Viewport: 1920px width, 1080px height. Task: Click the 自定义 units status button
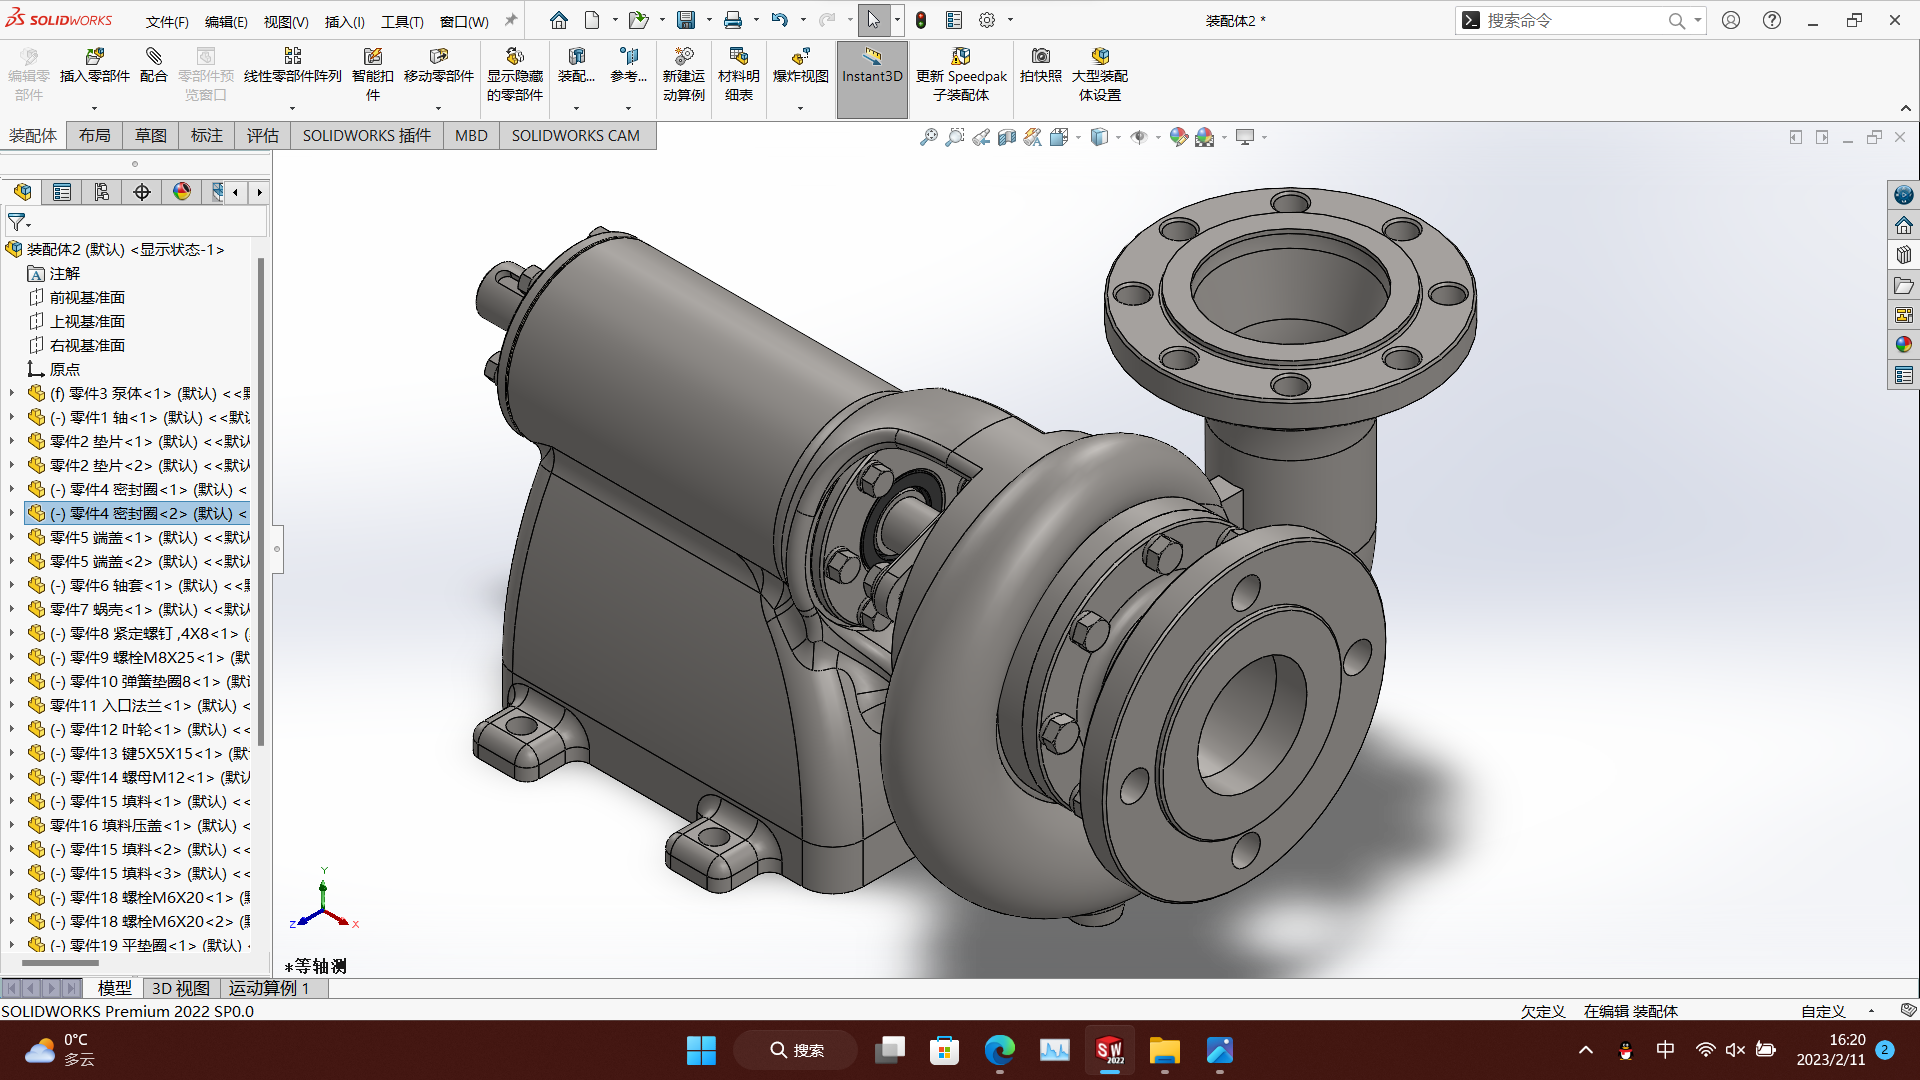pyautogui.click(x=1823, y=1011)
